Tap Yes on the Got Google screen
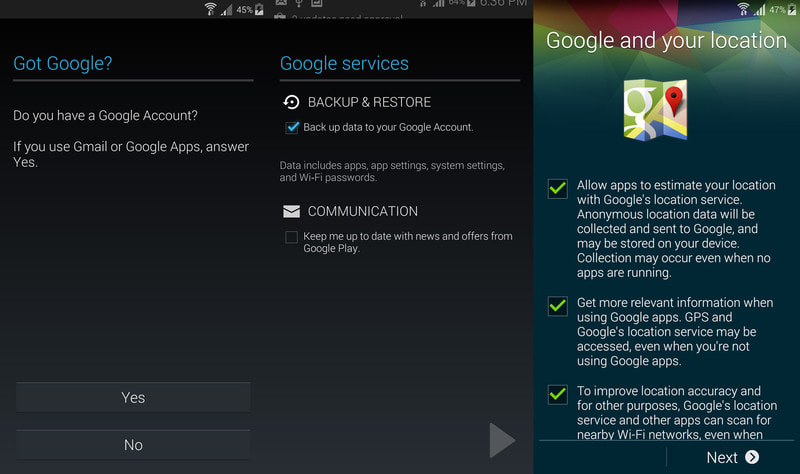The height and width of the screenshot is (474, 800). (133, 397)
